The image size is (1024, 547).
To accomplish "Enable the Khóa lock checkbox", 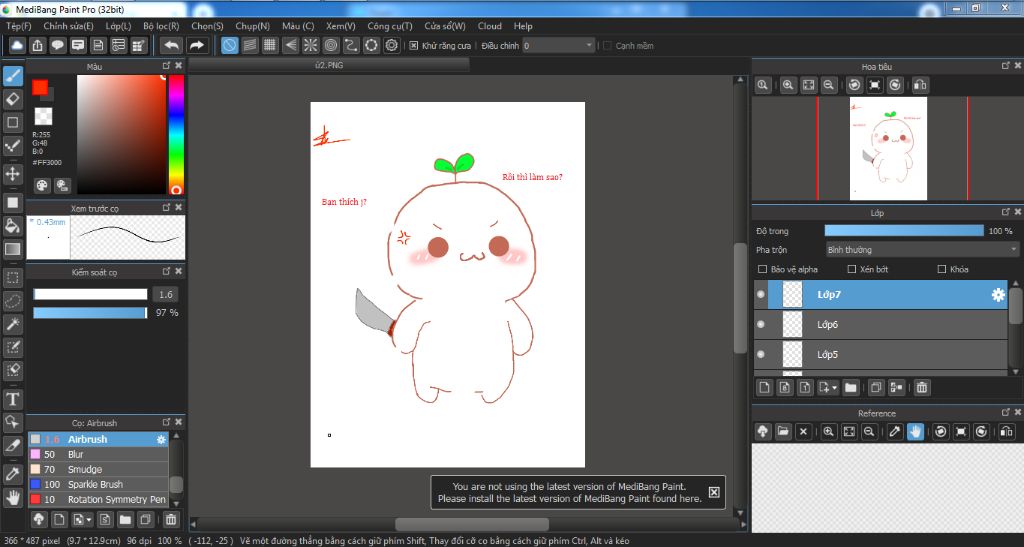I will [x=942, y=269].
